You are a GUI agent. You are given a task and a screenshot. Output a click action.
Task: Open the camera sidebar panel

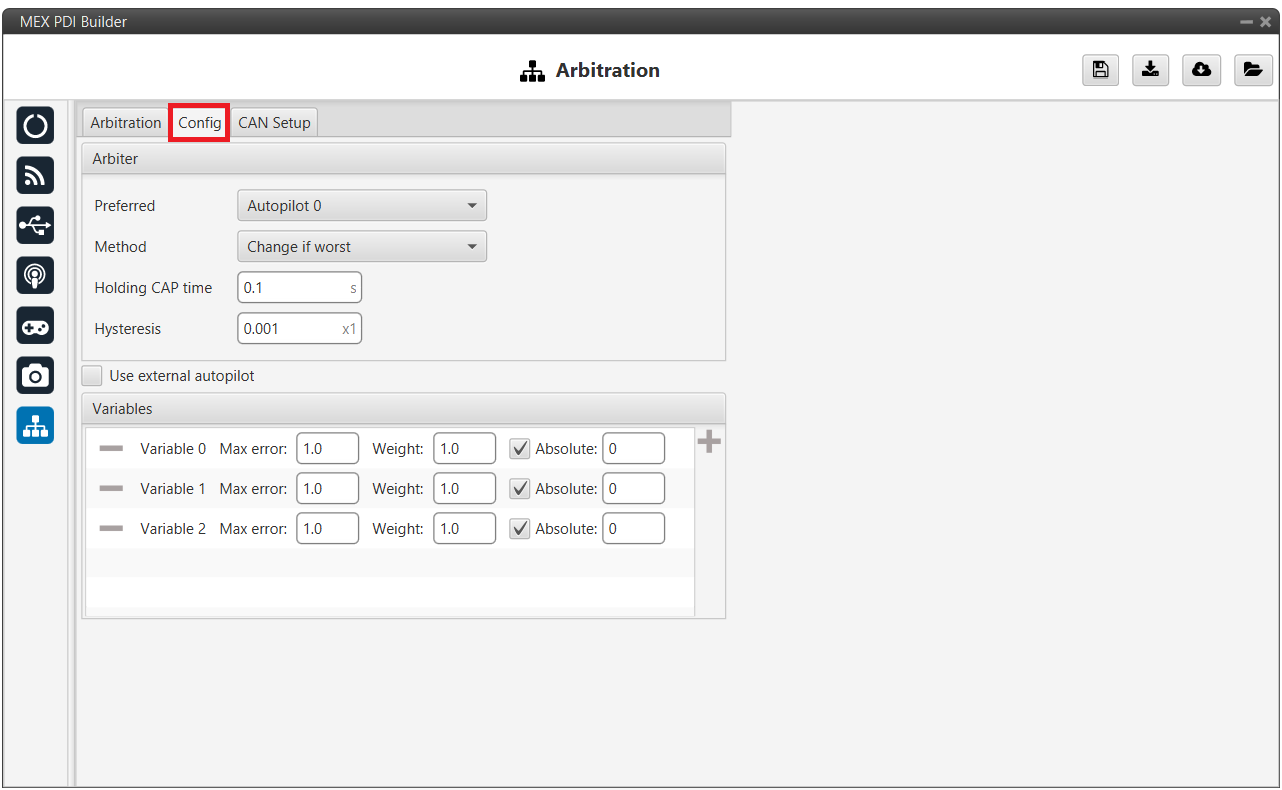tap(35, 375)
